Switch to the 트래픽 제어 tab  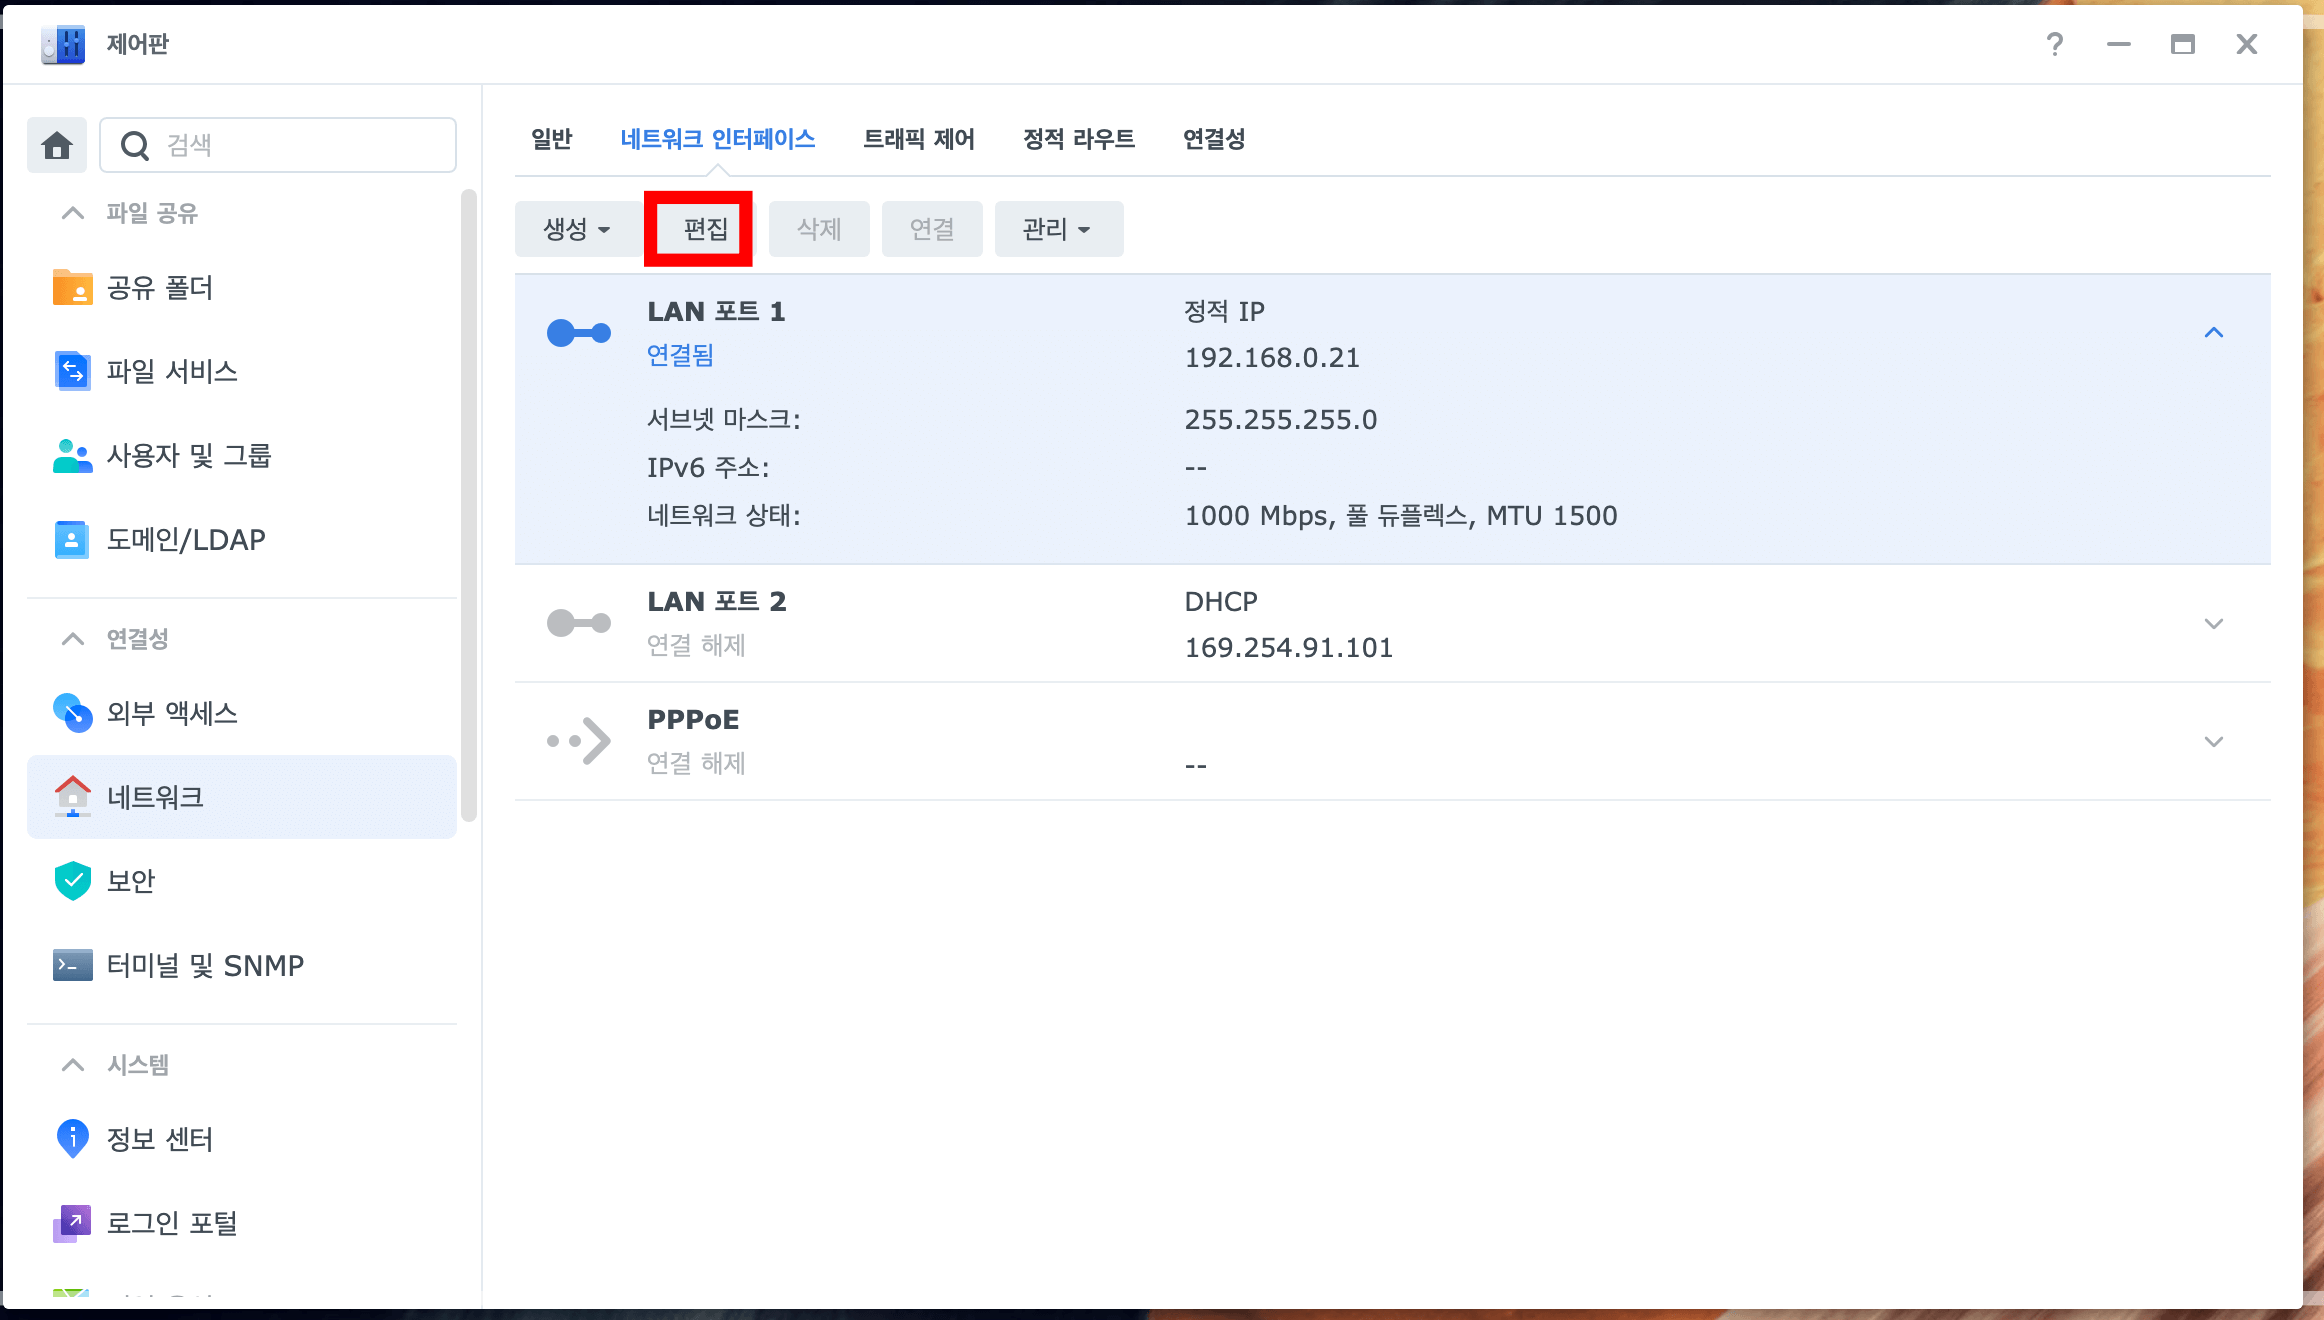click(x=918, y=139)
